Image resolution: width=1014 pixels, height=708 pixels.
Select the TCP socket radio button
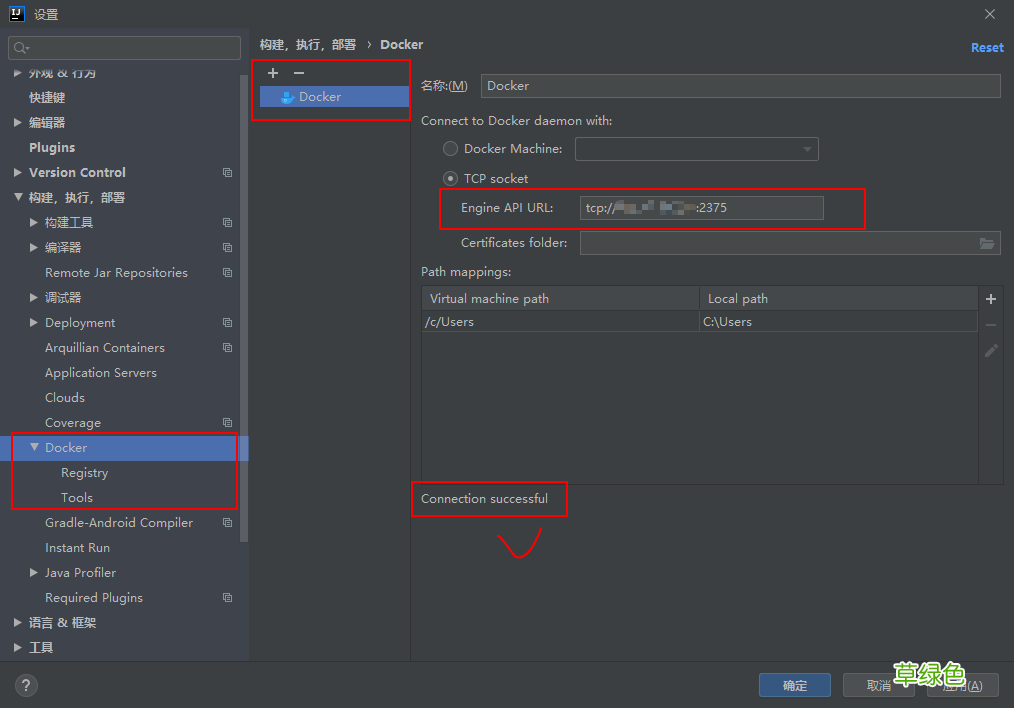pyautogui.click(x=451, y=179)
